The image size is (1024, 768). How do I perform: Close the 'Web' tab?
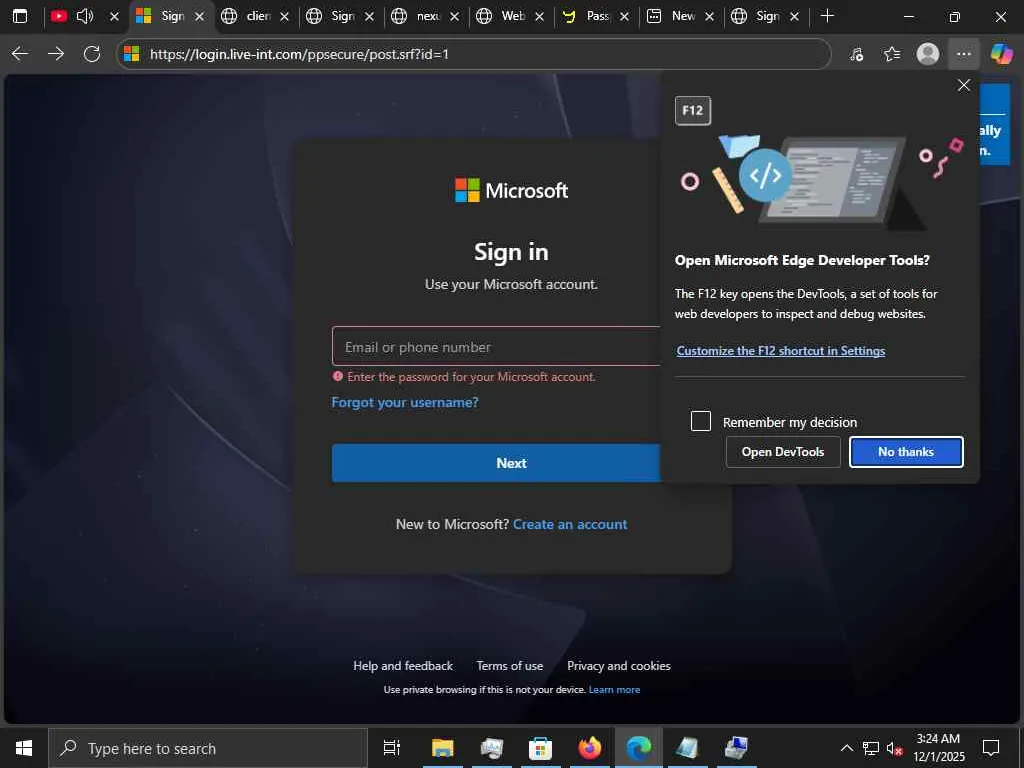tap(539, 16)
